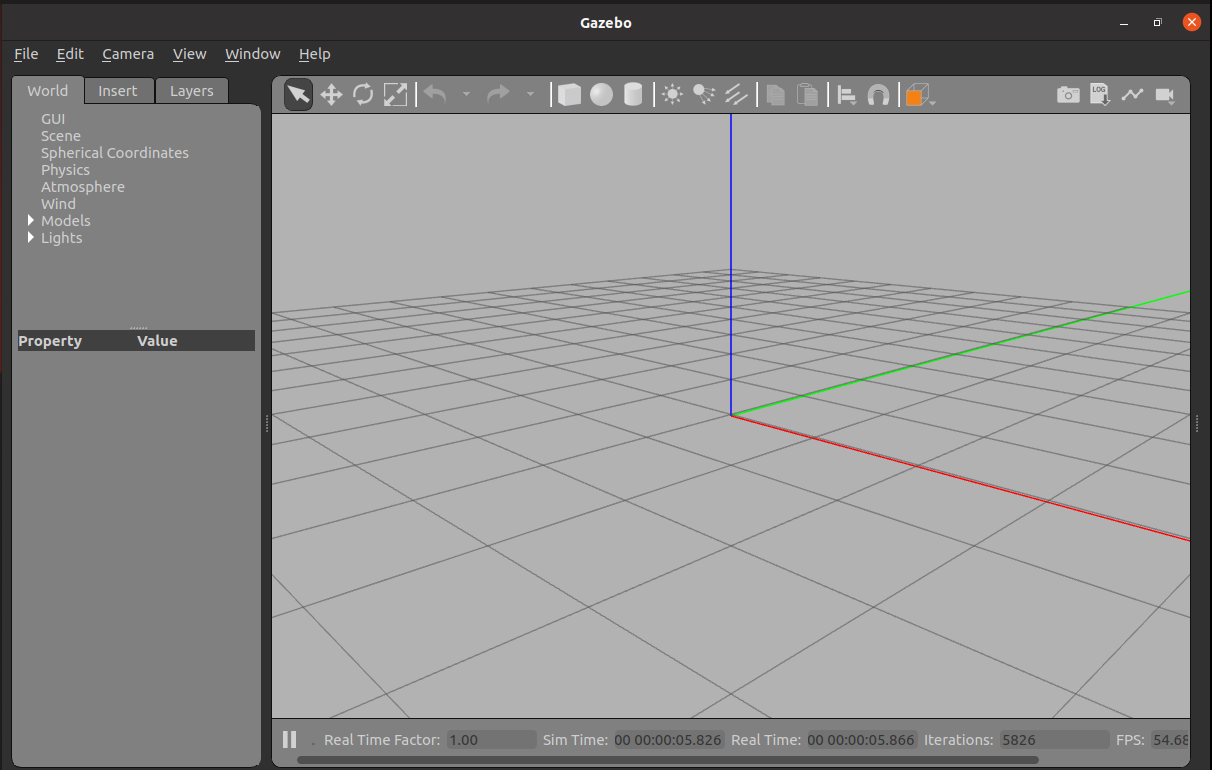The image size is (1212, 770).
Task: Click the right edge splitter handle
Action: pyautogui.click(x=1196, y=424)
